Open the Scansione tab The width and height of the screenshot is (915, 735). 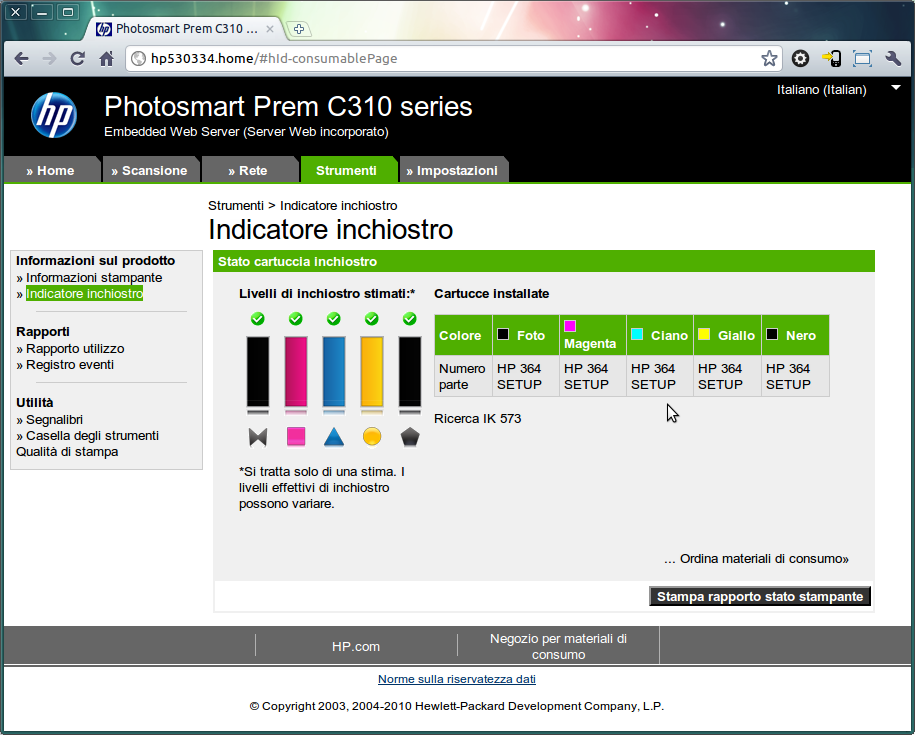click(x=150, y=170)
